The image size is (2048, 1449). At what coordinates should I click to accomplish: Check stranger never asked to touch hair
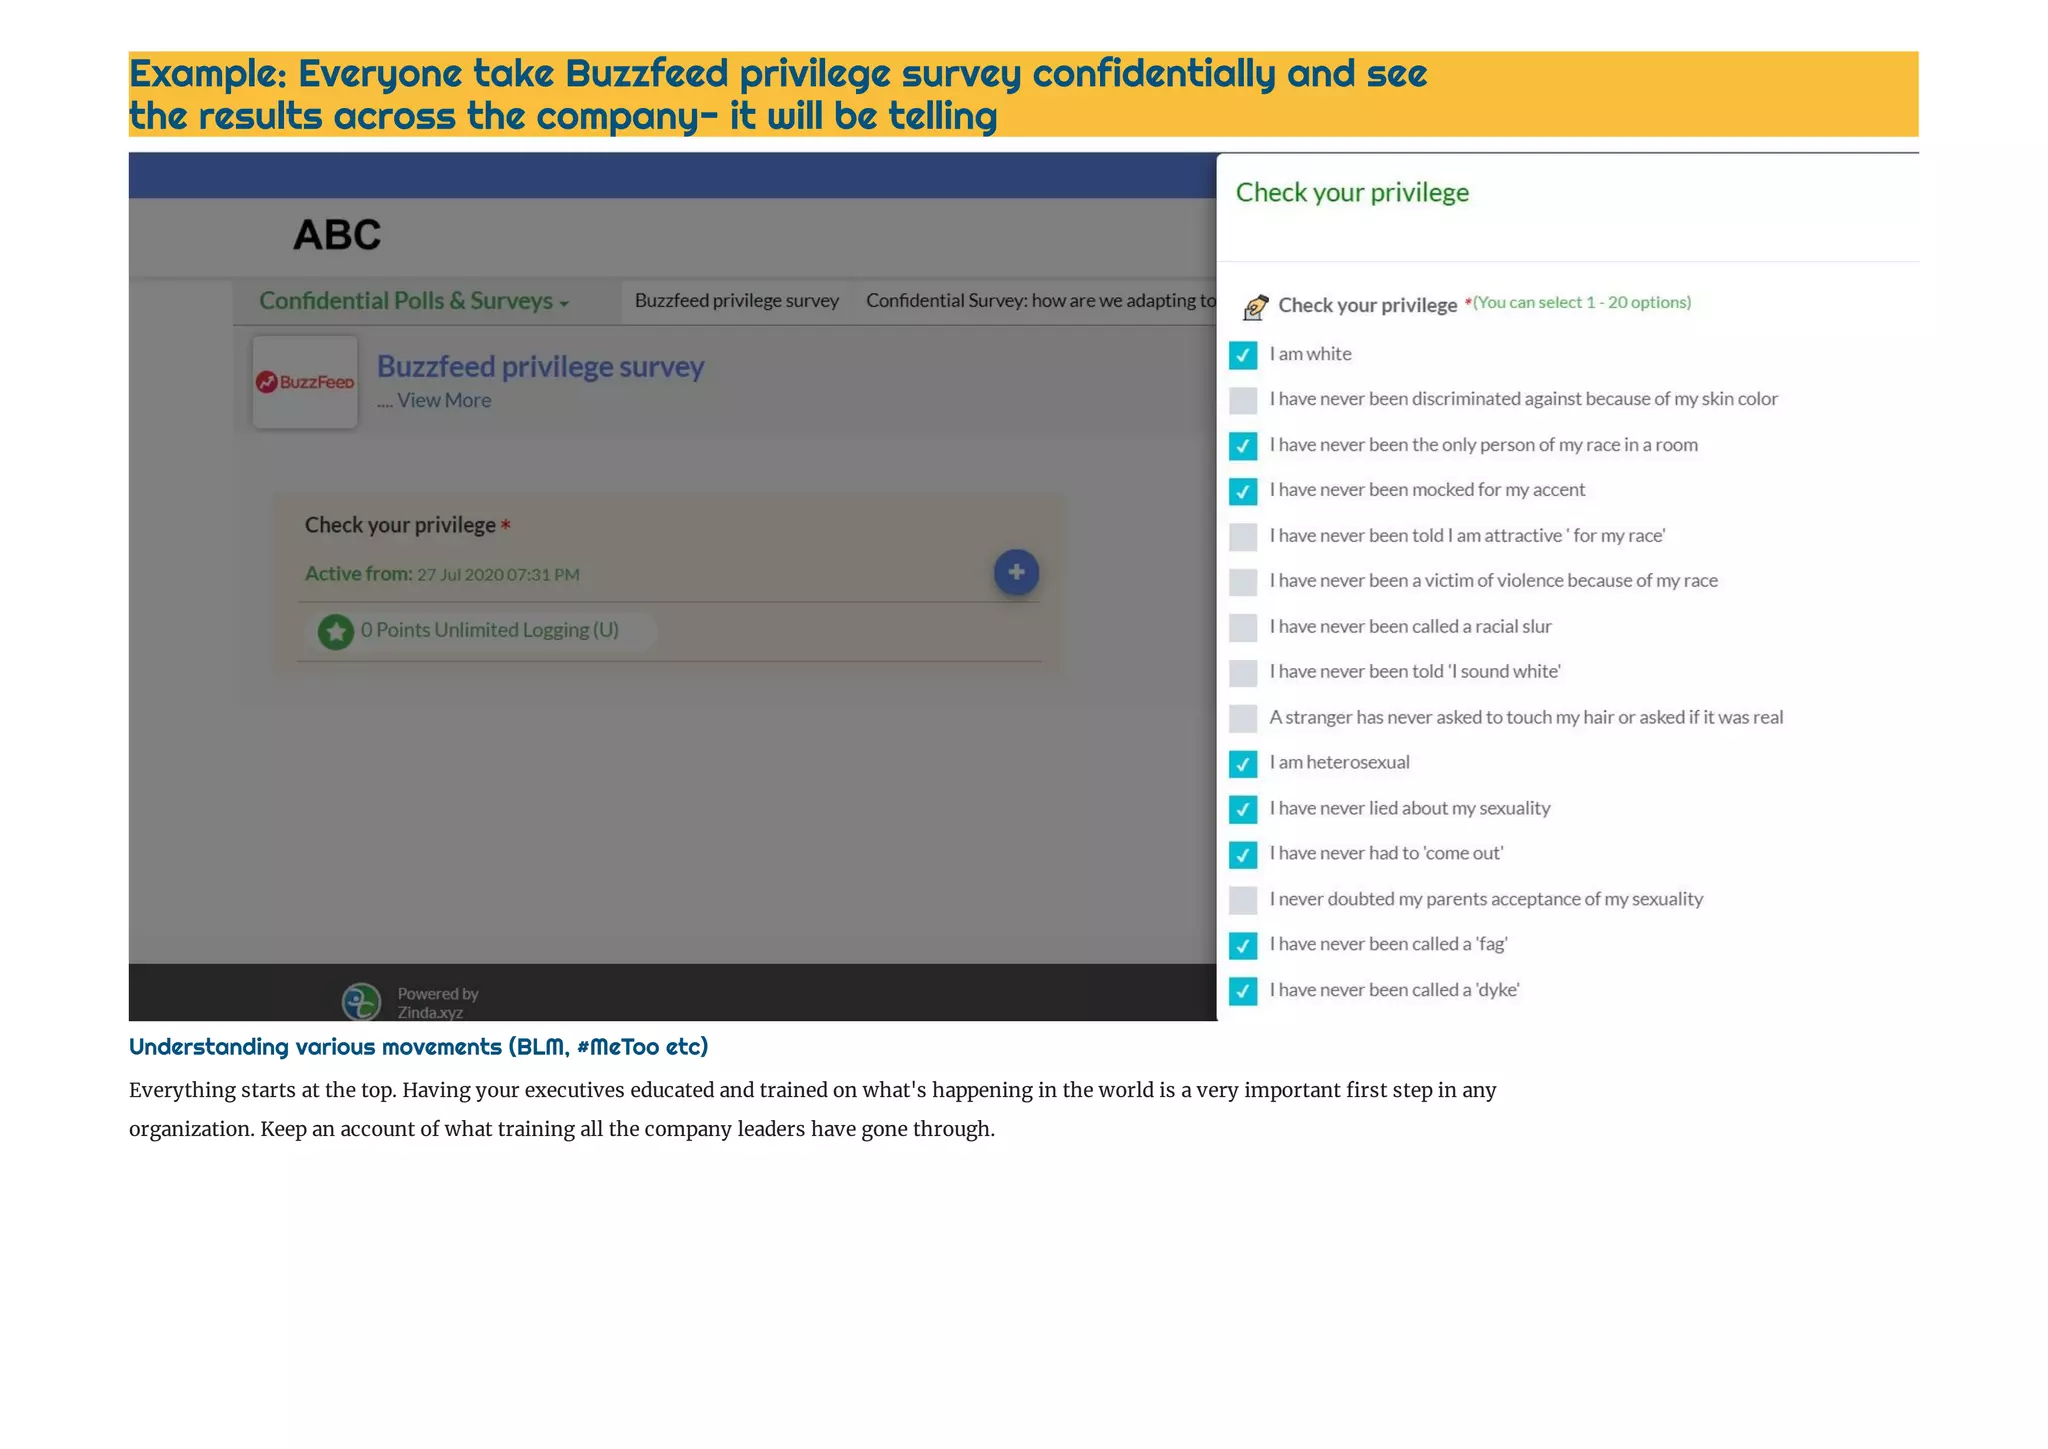tap(1243, 718)
